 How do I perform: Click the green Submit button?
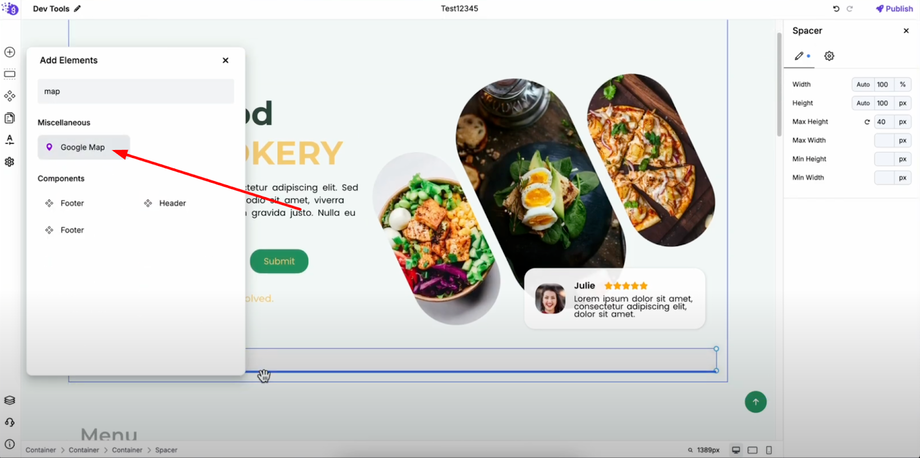click(279, 261)
